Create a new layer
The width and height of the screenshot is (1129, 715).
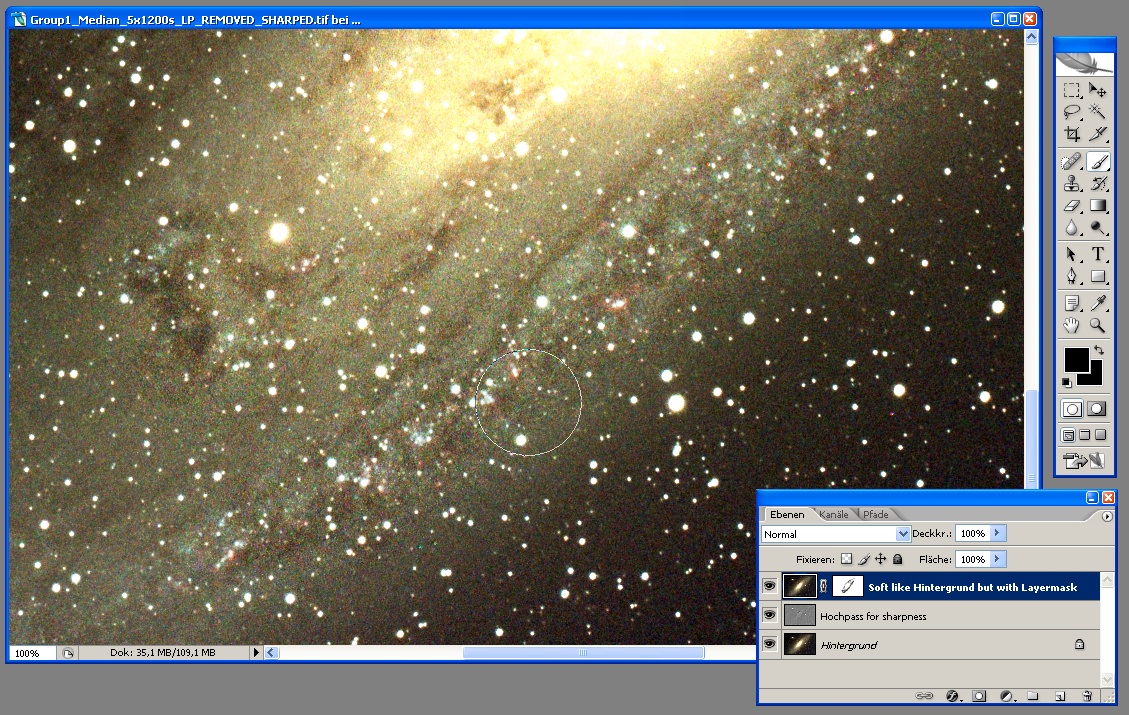point(1060,696)
